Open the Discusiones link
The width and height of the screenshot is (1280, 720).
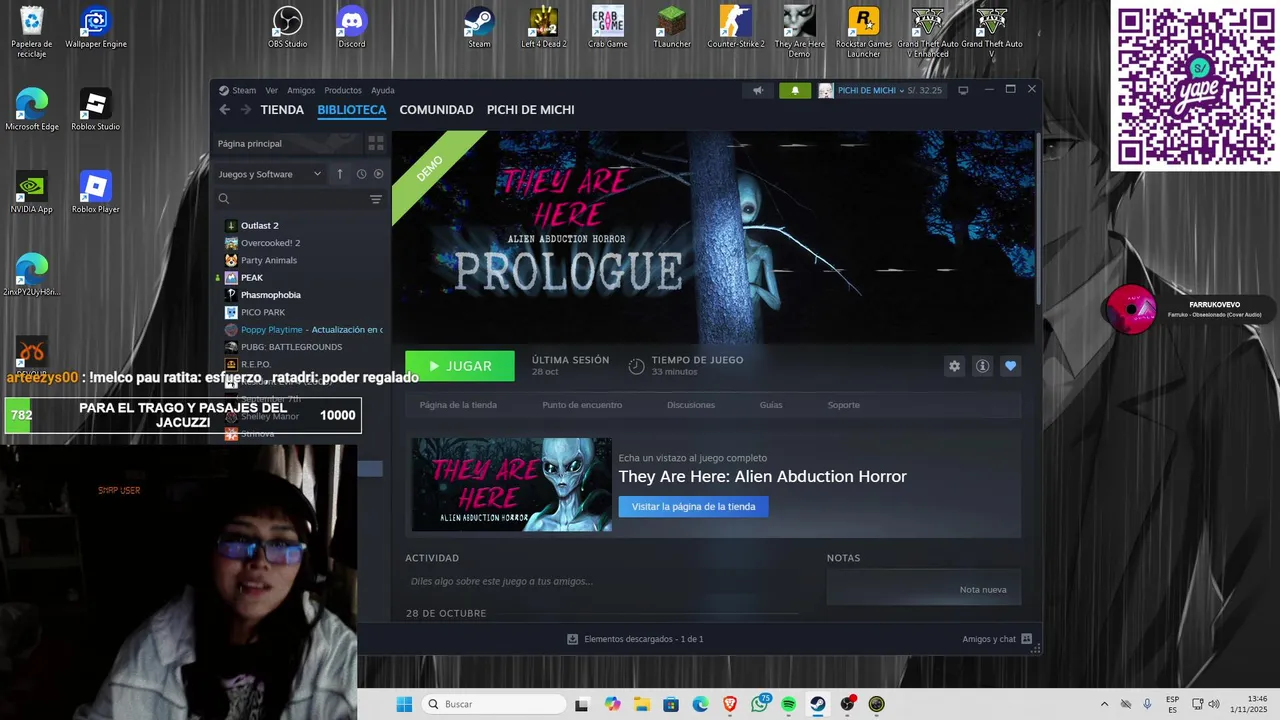(x=691, y=405)
